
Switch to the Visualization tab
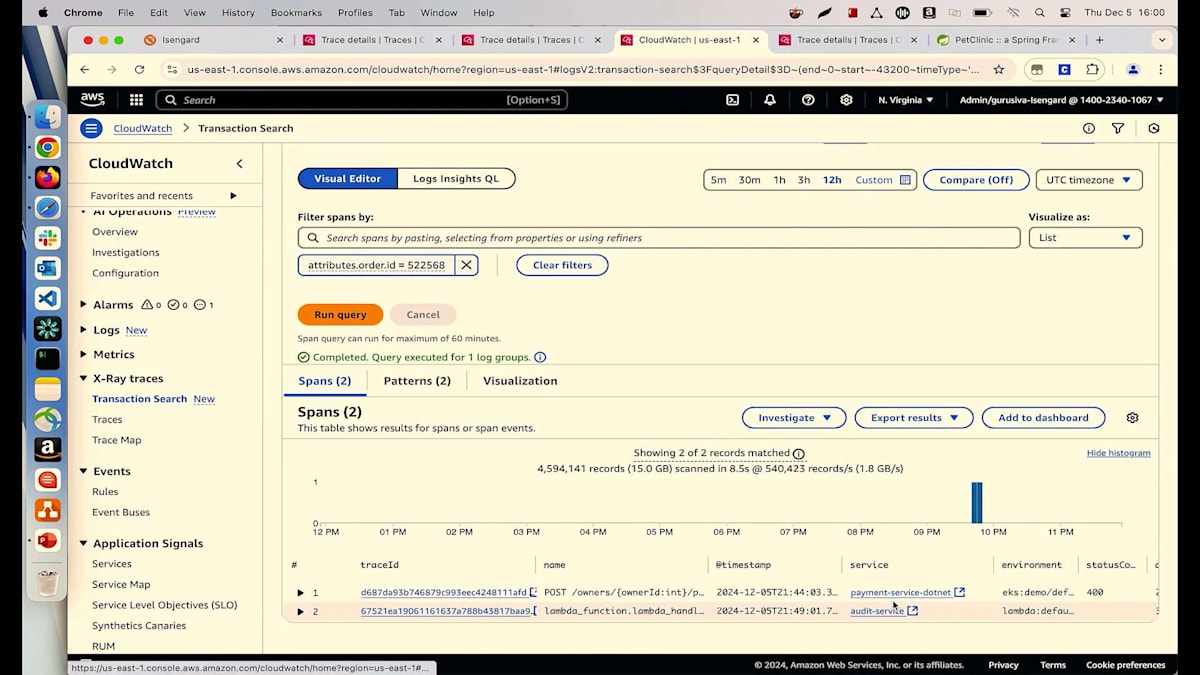(x=520, y=381)
